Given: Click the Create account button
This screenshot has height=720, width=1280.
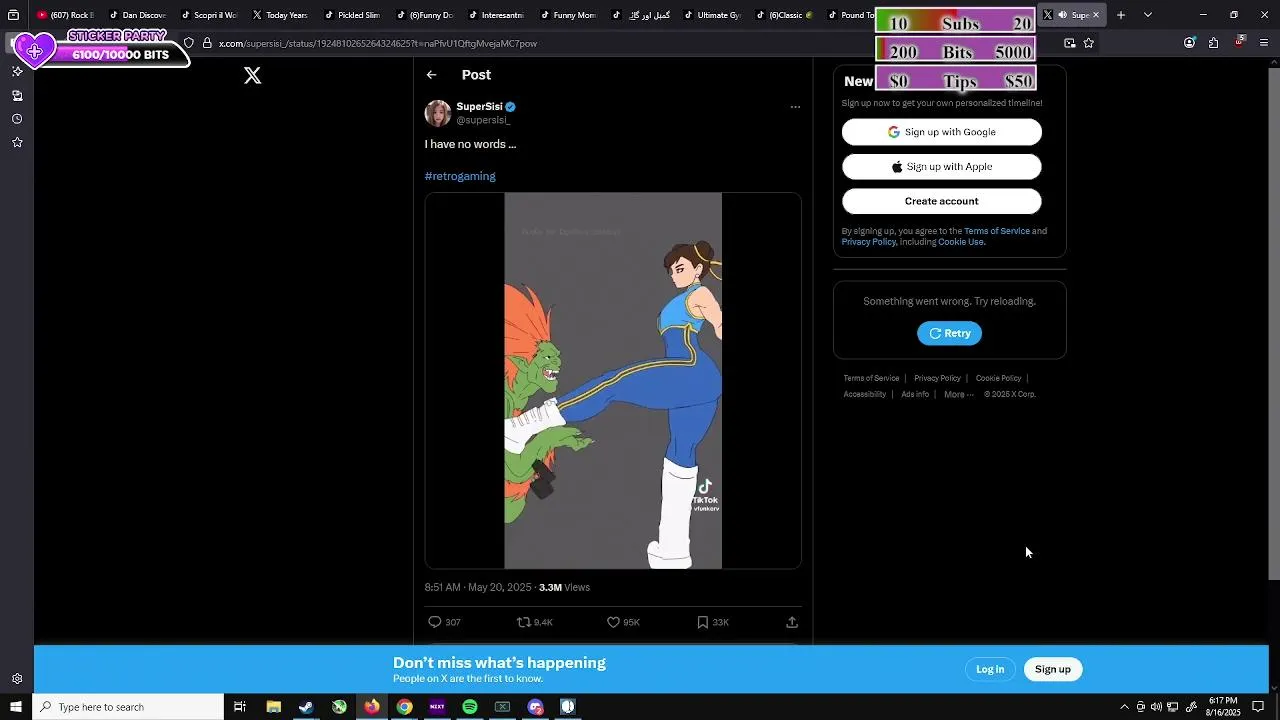Looking at the screenshot, I should click(x=941, y=201).
